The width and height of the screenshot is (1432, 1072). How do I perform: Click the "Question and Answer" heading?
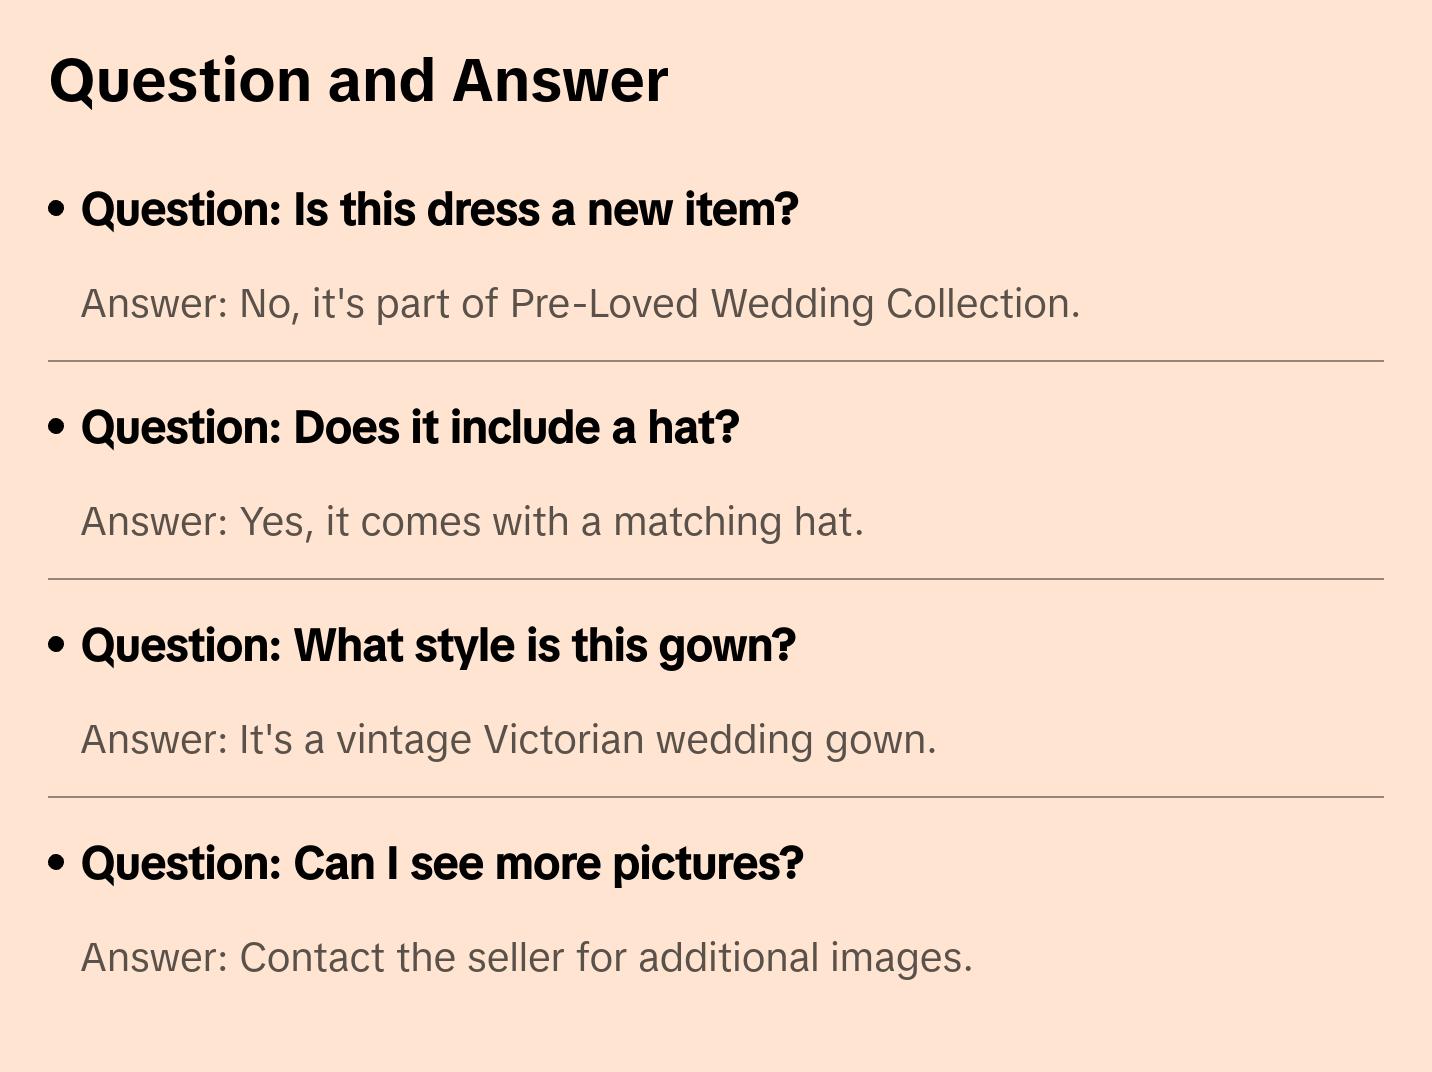pos(358,81)
